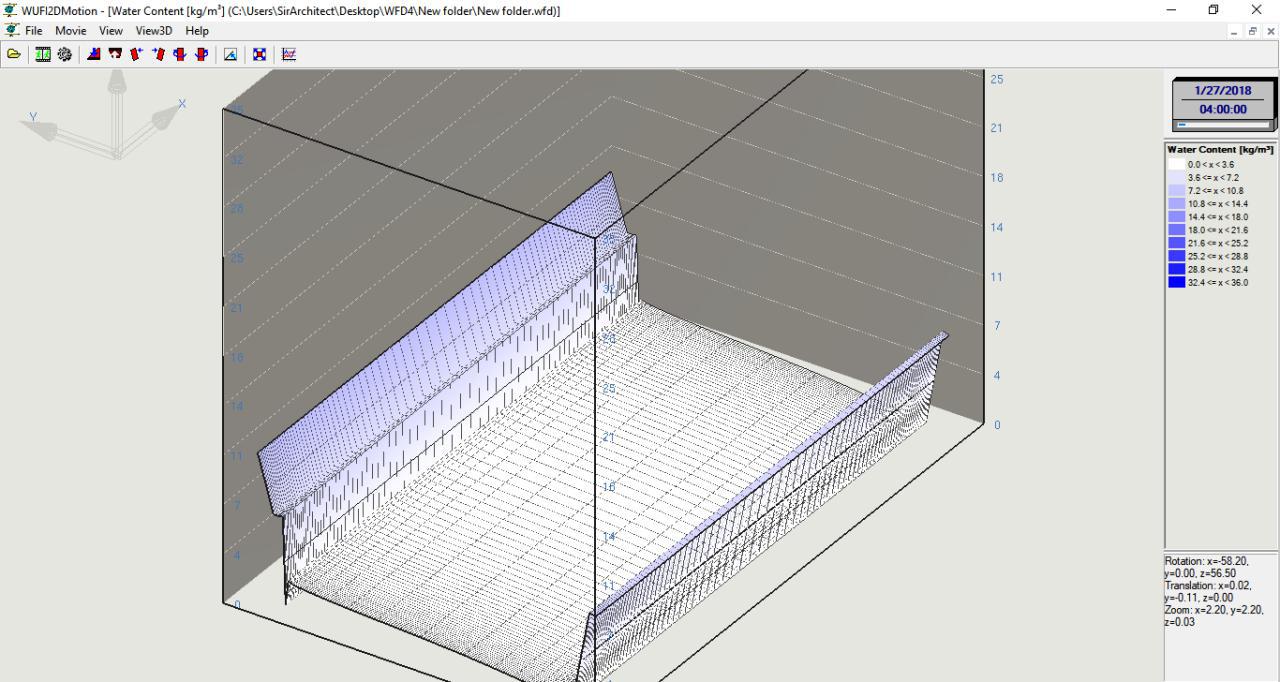The width and height of the screenshot is (1280, 682).
Task: Click the red-blue triangle icon with down arrow
Action: (94, 55)
